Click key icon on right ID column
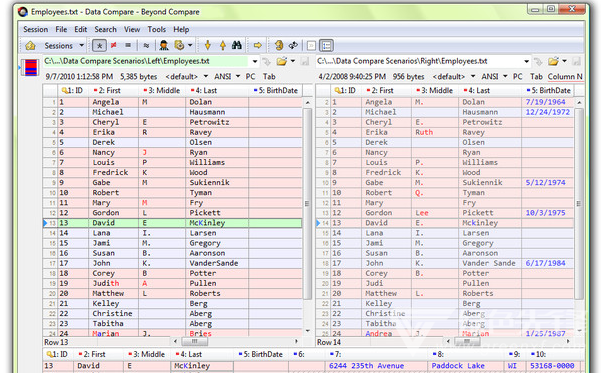 (337, 91)
